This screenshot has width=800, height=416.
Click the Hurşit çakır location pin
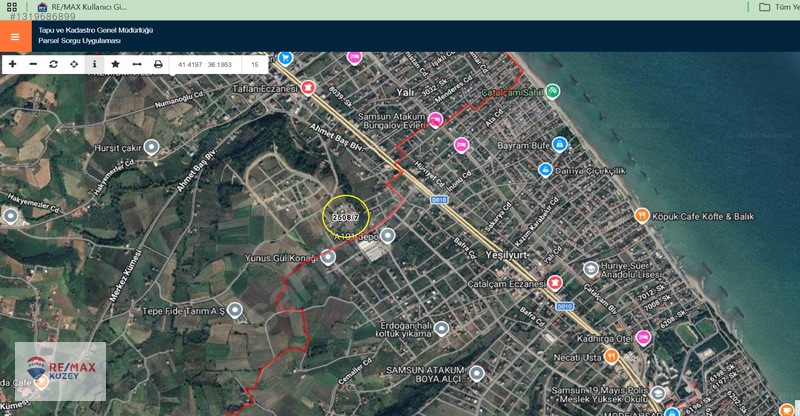151,148
